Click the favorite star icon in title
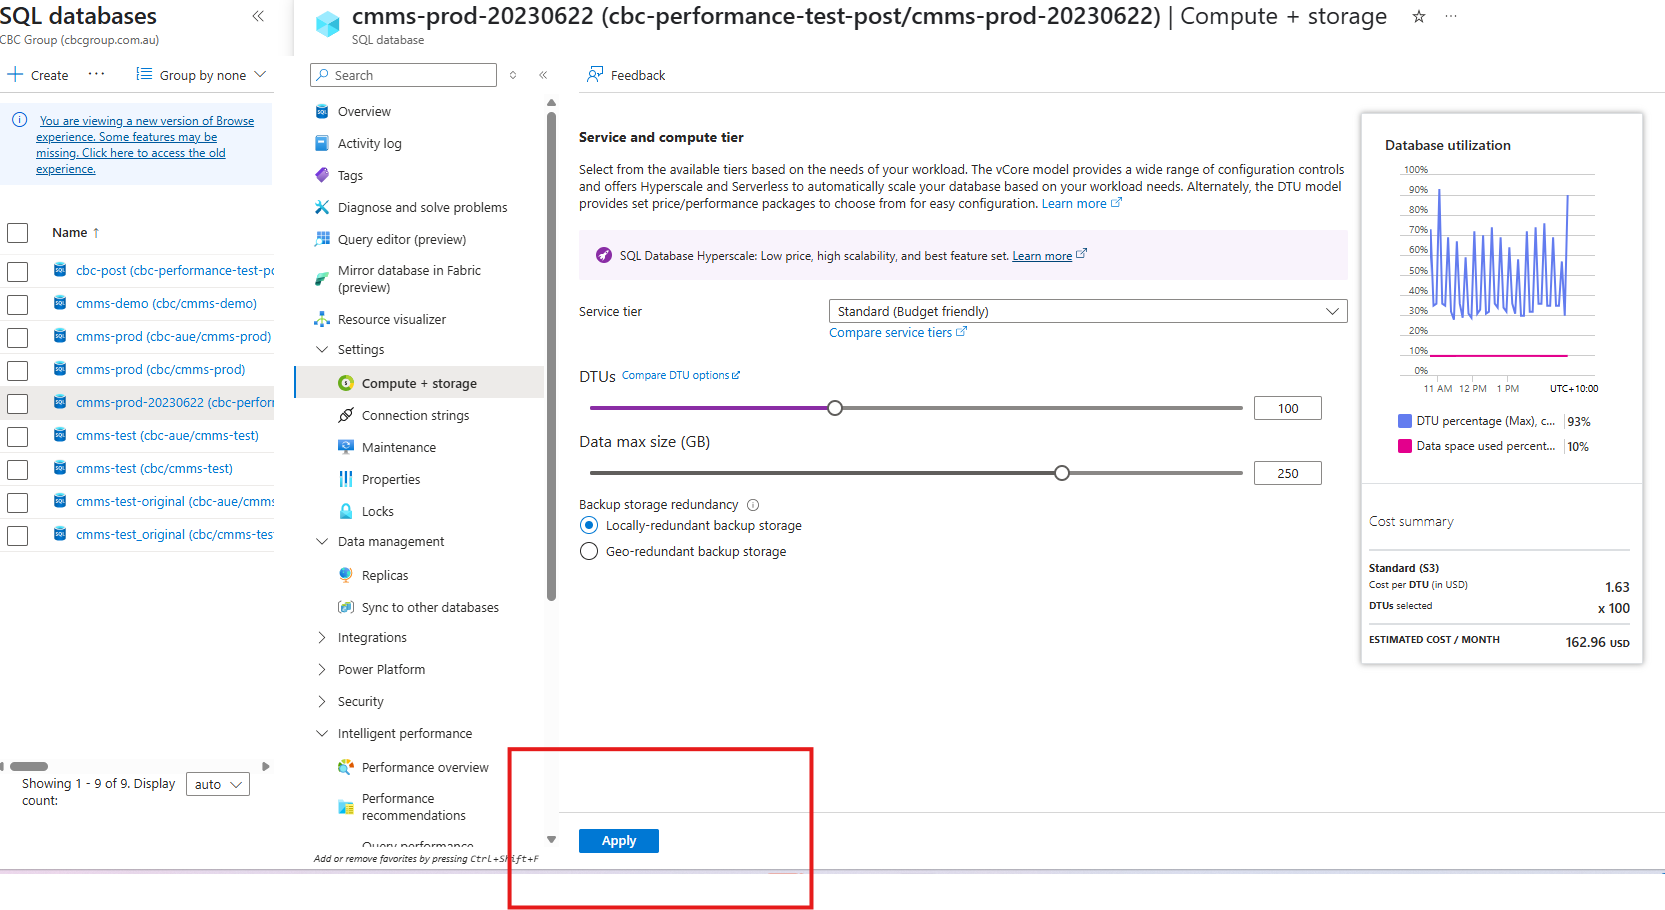Image resolution: width=1665 pixels, height=910 pixels. click(x=1418, y=16)
